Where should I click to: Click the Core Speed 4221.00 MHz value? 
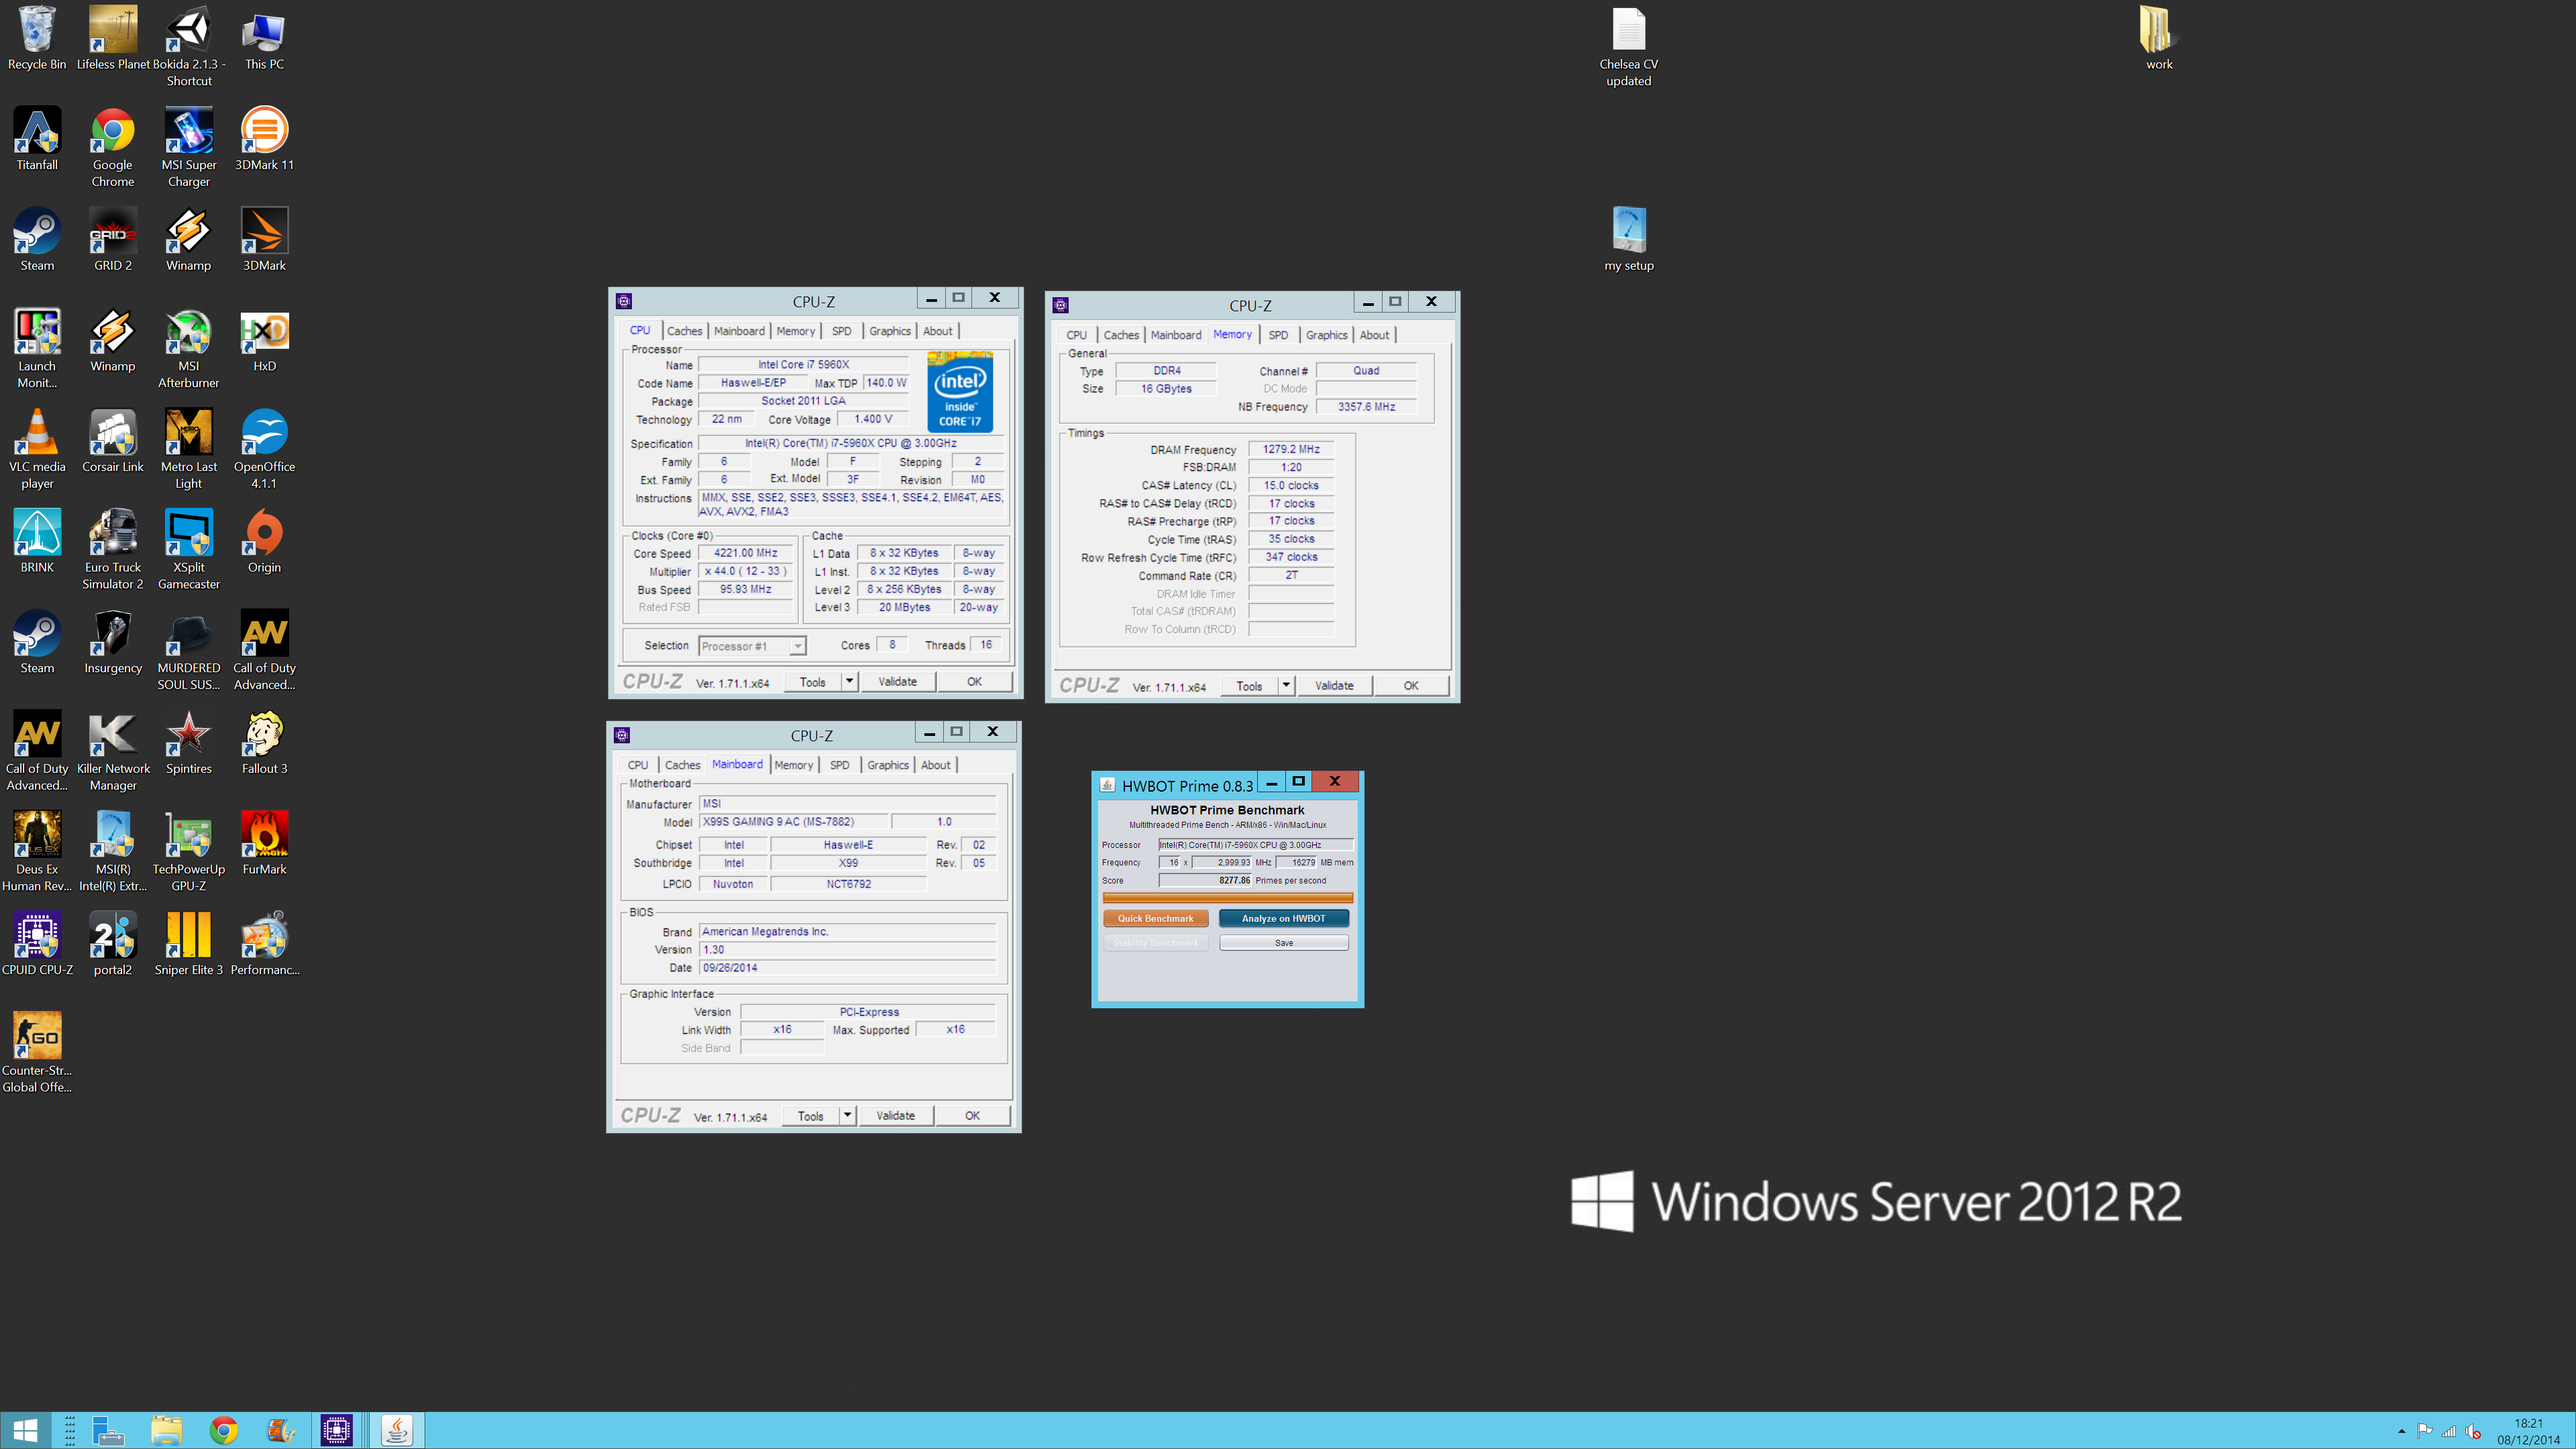tap(746, 553)
